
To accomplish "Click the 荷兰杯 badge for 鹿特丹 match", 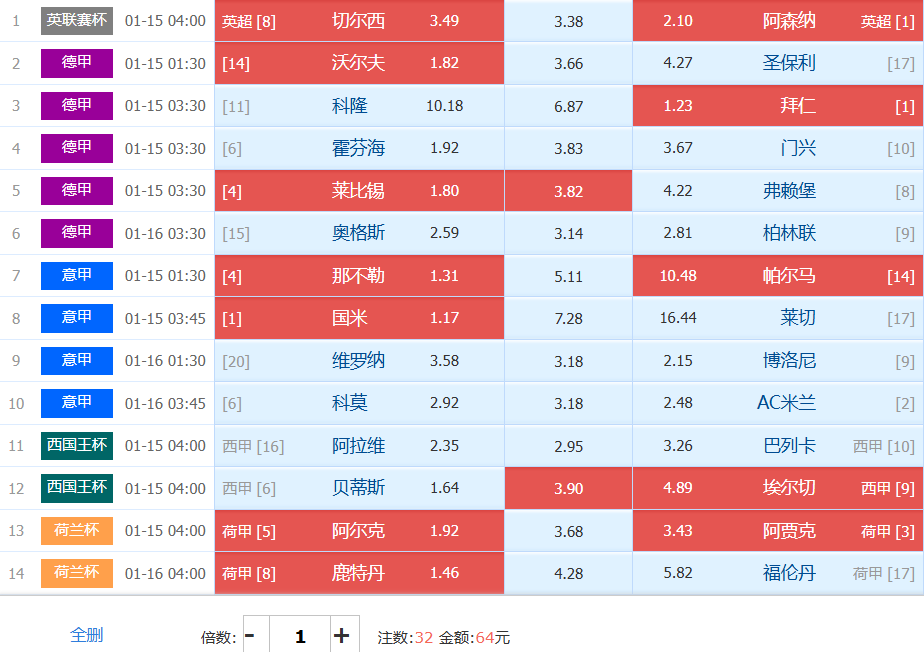I will (x=77, y=573).
